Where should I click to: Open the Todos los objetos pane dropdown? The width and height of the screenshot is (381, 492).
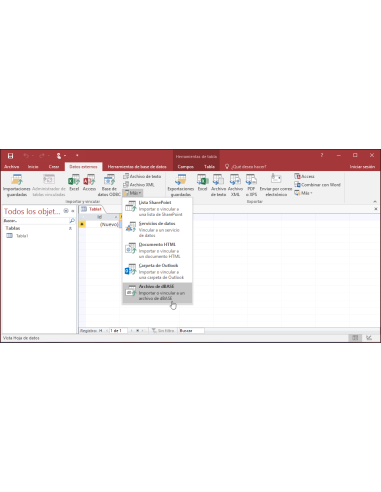(x=66, y=211)
